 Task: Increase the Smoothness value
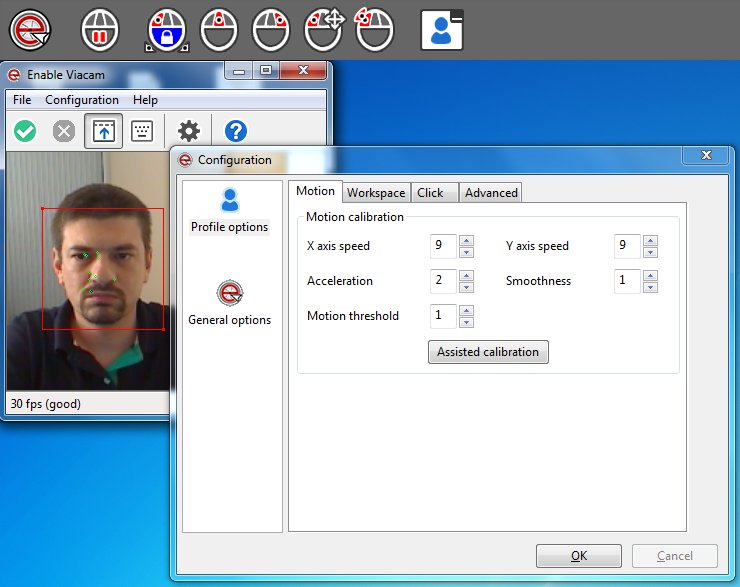(x=650, y=275)
